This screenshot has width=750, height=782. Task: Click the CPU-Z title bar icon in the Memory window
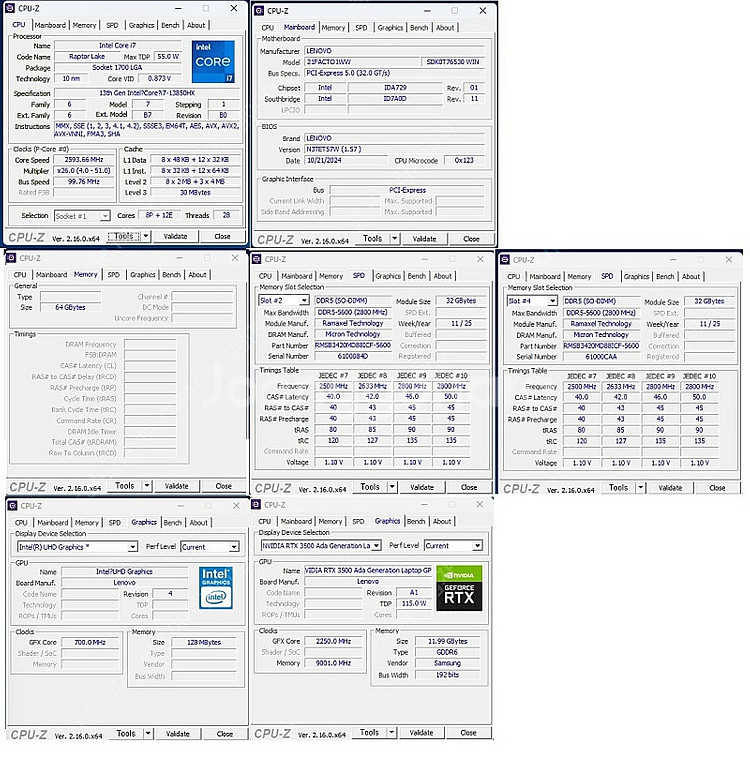coord(10,258)
